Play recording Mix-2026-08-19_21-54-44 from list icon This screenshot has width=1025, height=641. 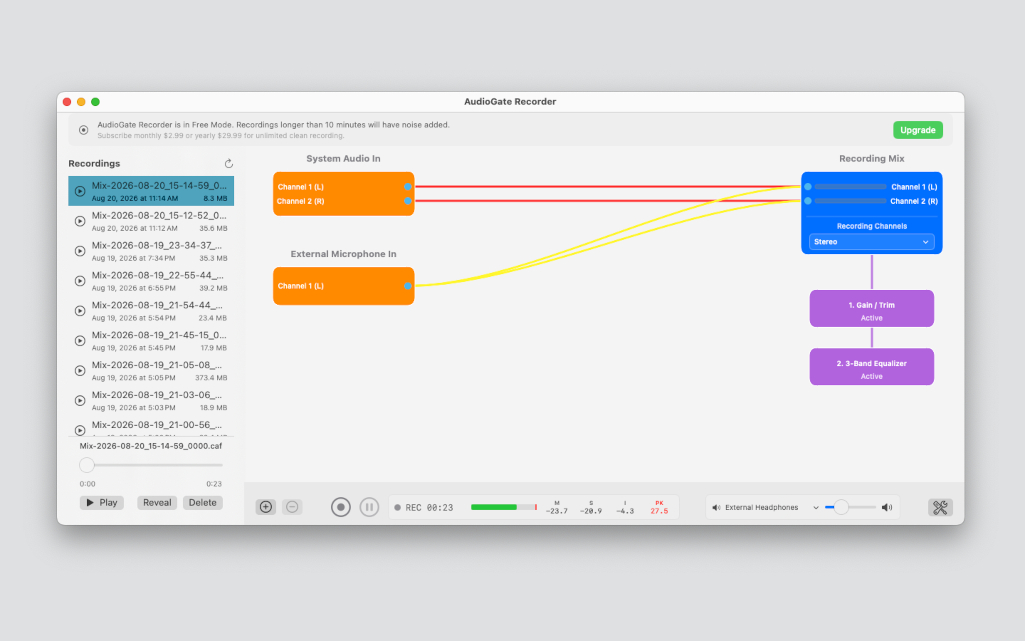click(x=80, y=311)
